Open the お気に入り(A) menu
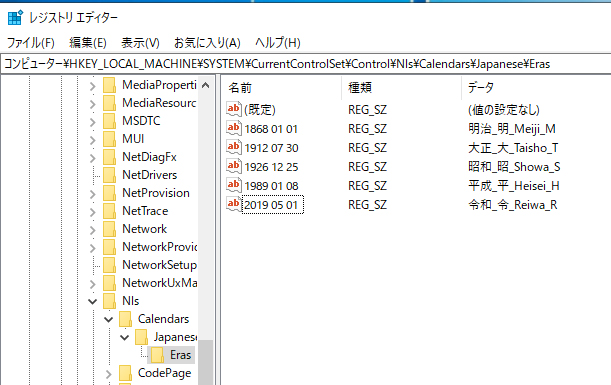611x385 pixels. click(207, 42)
